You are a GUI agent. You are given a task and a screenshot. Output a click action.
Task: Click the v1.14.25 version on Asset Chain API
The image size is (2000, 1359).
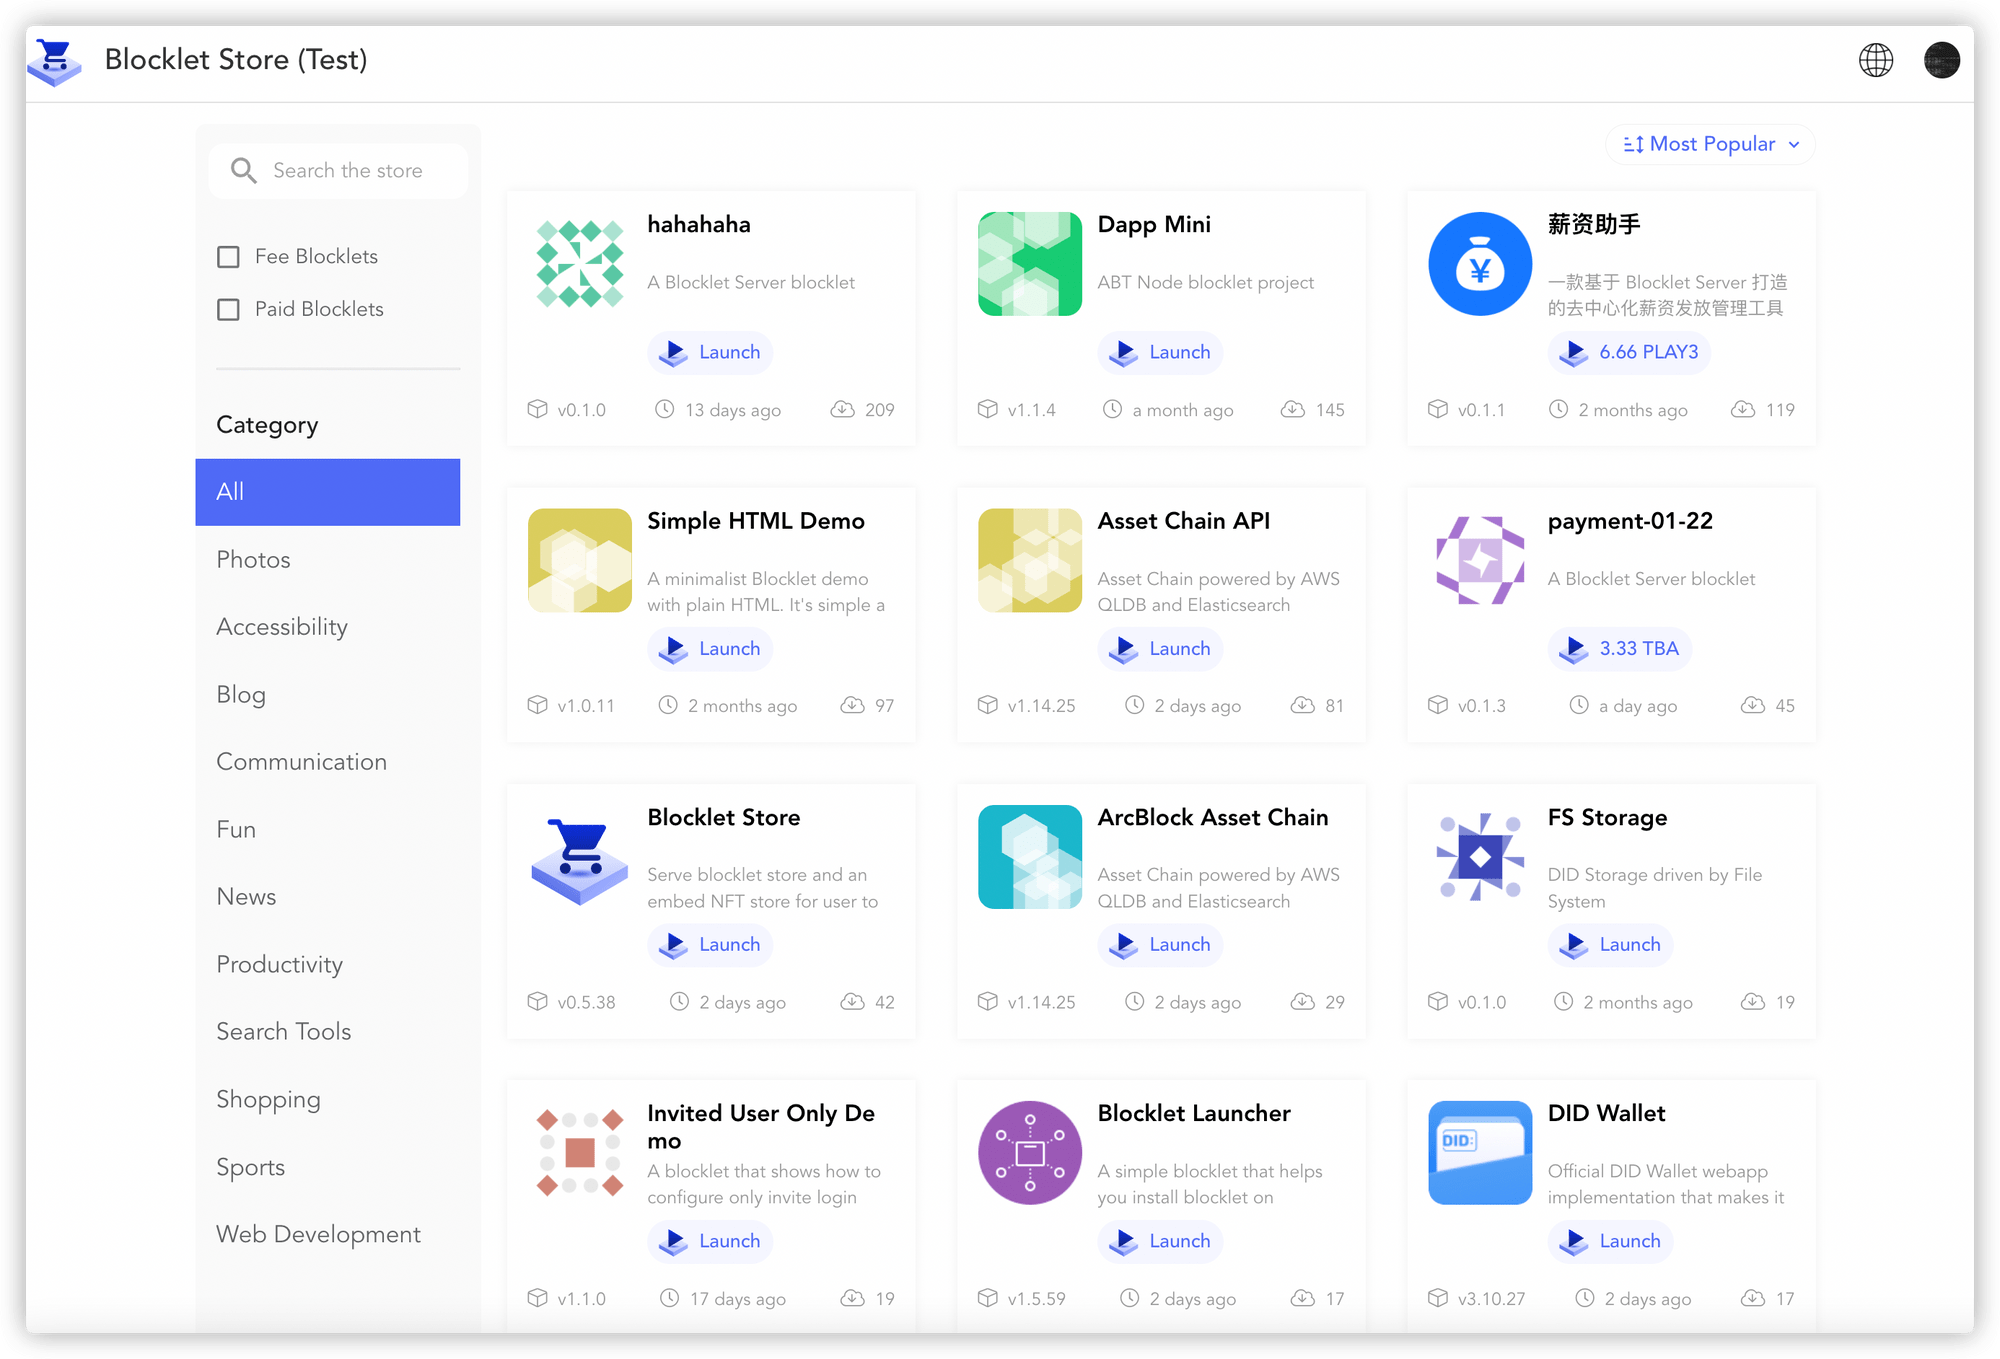pos(1041,706)
